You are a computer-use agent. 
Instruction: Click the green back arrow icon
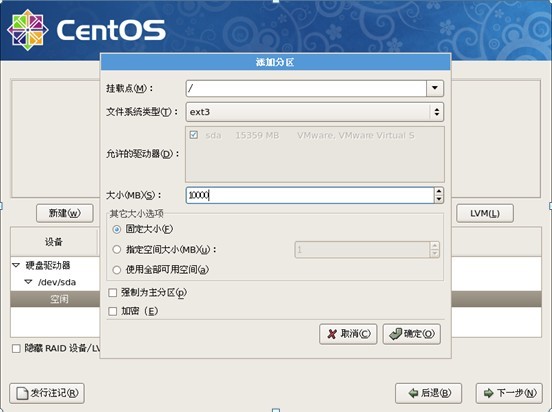click(x=413, y=393)
